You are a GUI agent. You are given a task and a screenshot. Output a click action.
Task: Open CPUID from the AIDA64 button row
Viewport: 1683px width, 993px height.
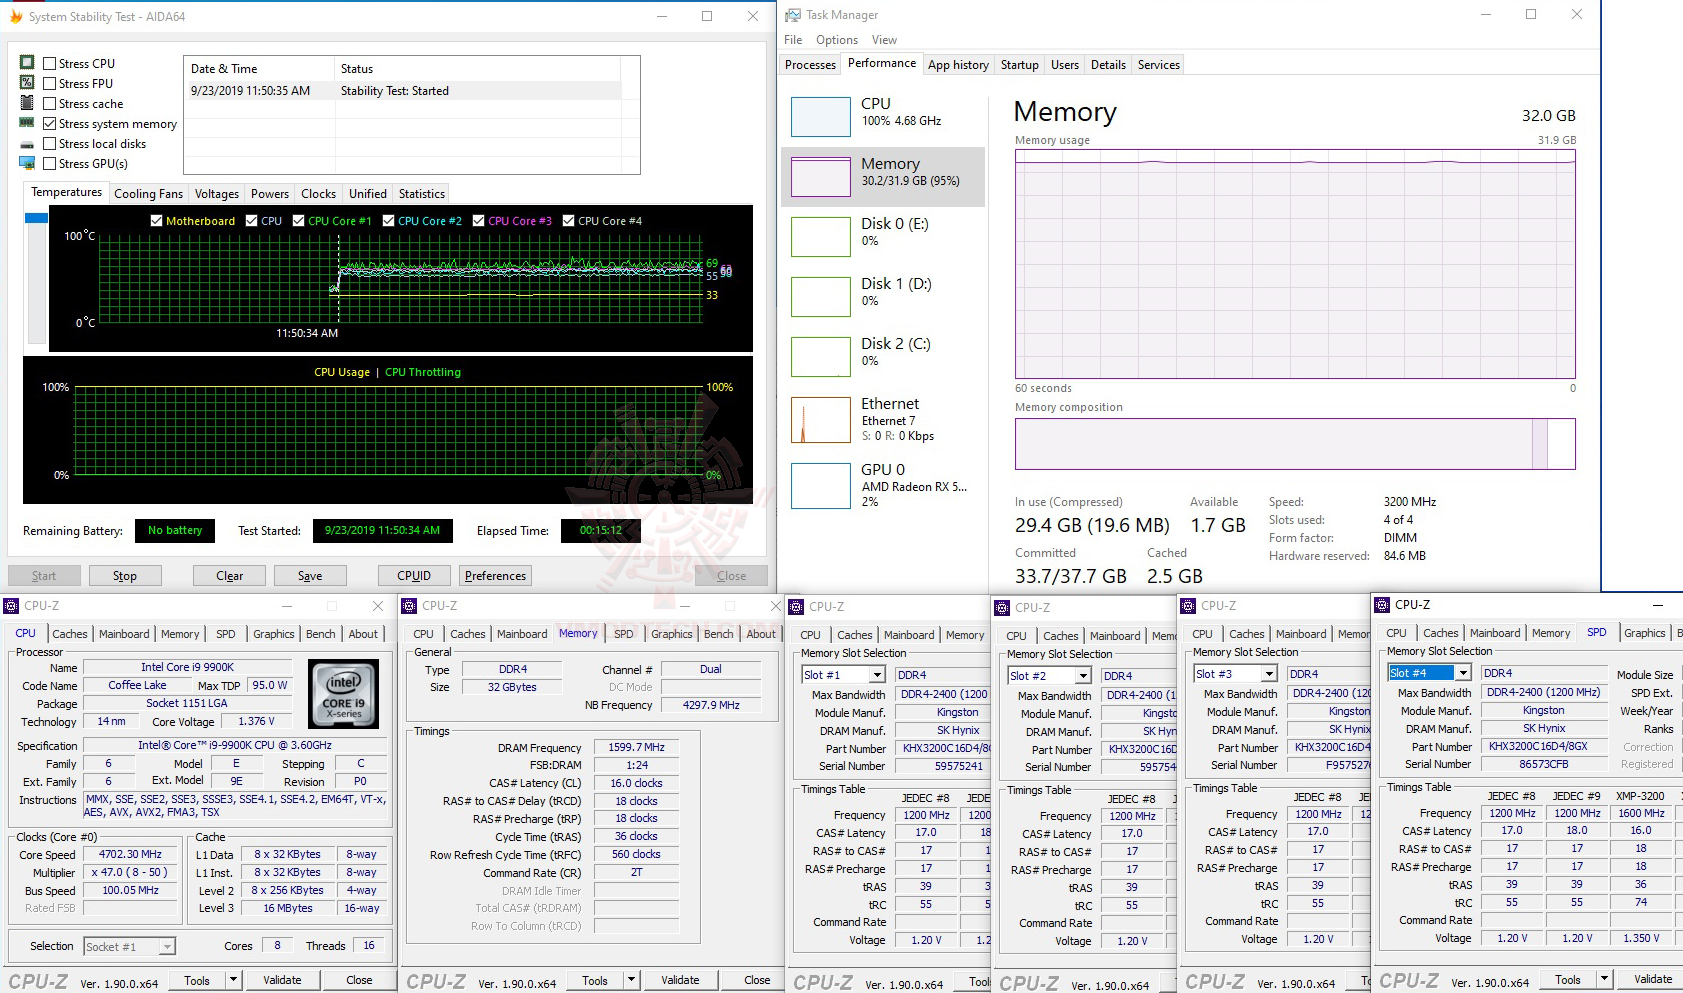click(x=414, y=575)
